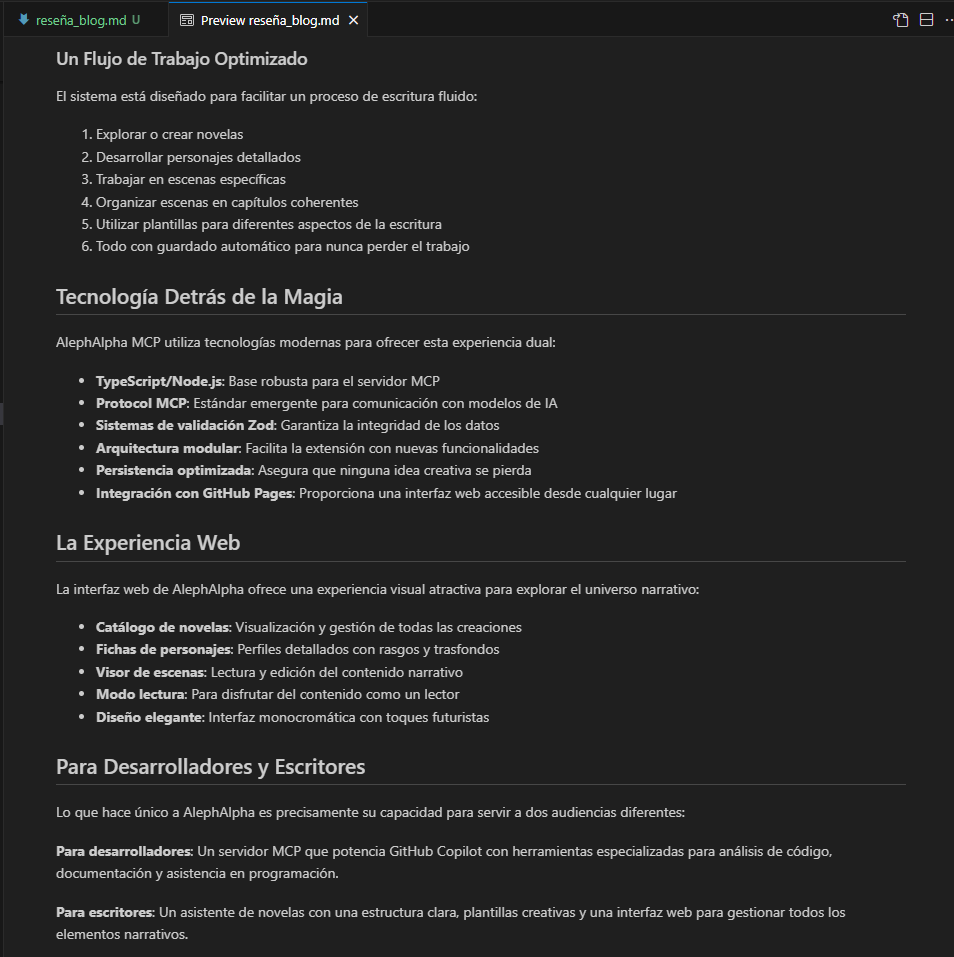This screenshot has height=957, width=954.
Task: Click the bold 'Integración con GitHub Pages' text
Action: tap(194, 493)
